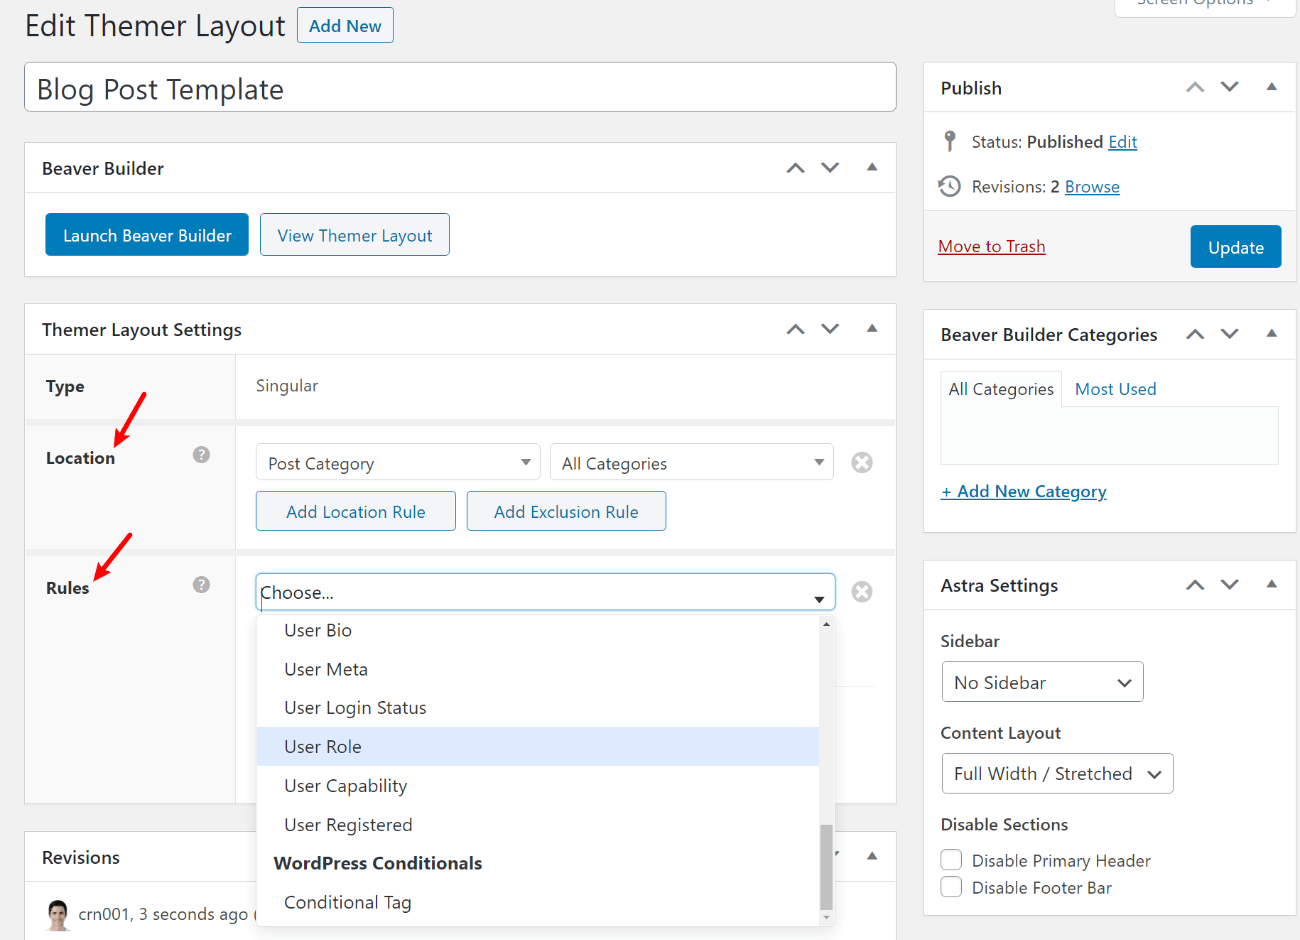Move Astra Settings panel down
The width and height of the screenshot is (1300, 940).
[x=1230, y=585]
